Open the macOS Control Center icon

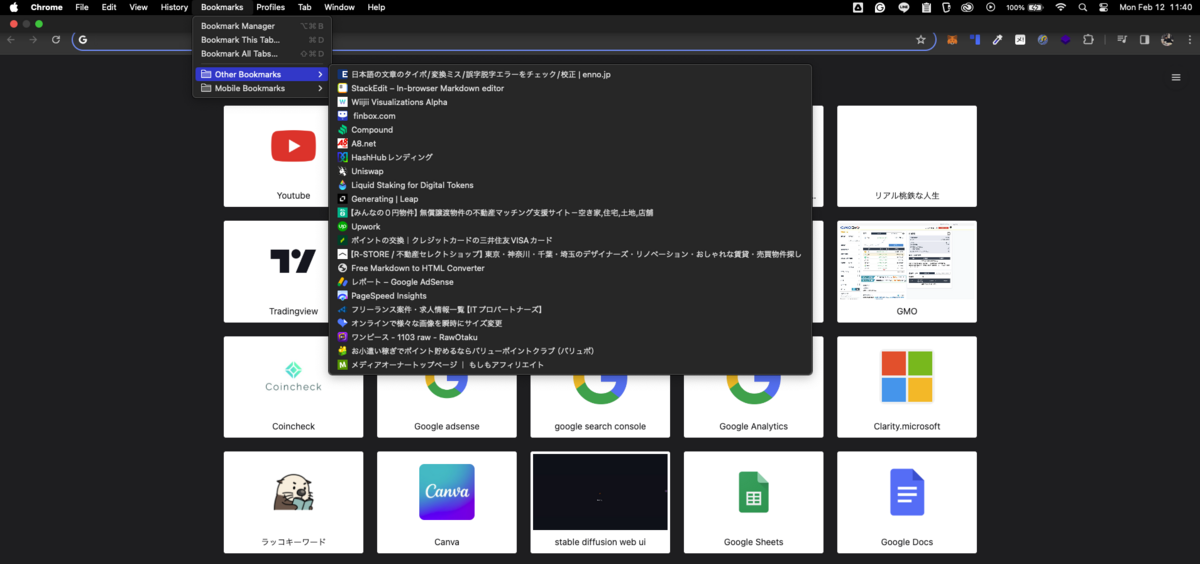tap(1104, 7)
